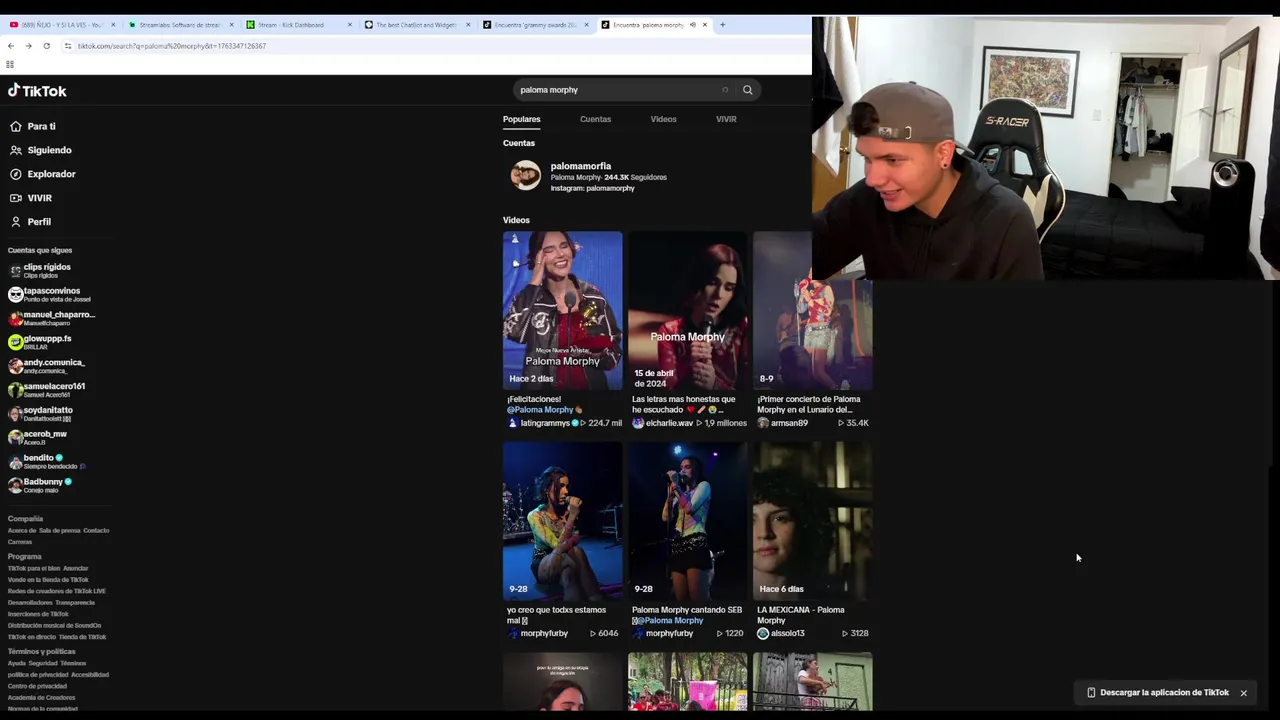Open andy.comunica_ account
Image resolution: width=1280 pixels, height=720 pixels.
[x=47, y=367]
